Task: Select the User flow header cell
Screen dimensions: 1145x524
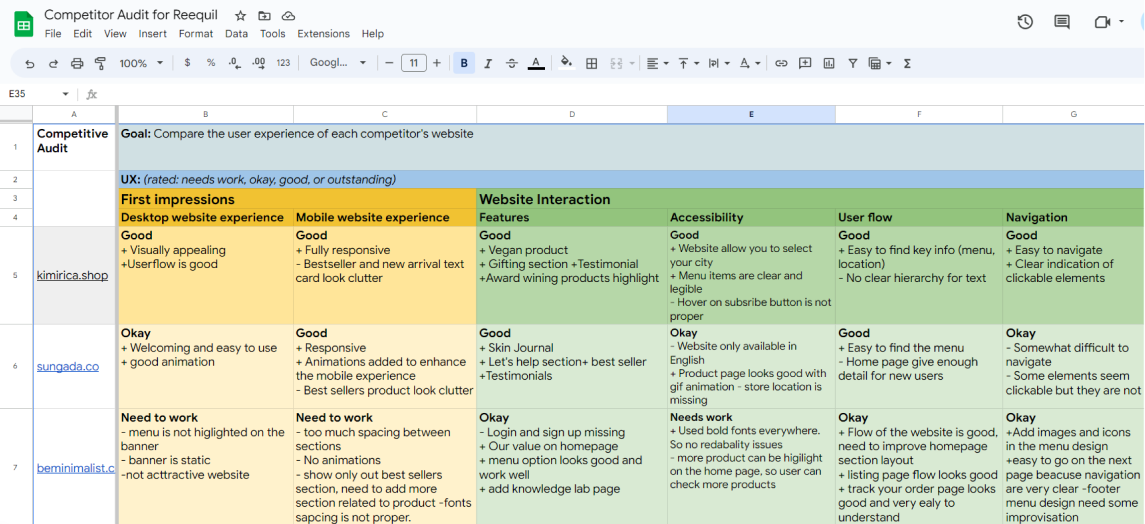Action: pos(919,217)
